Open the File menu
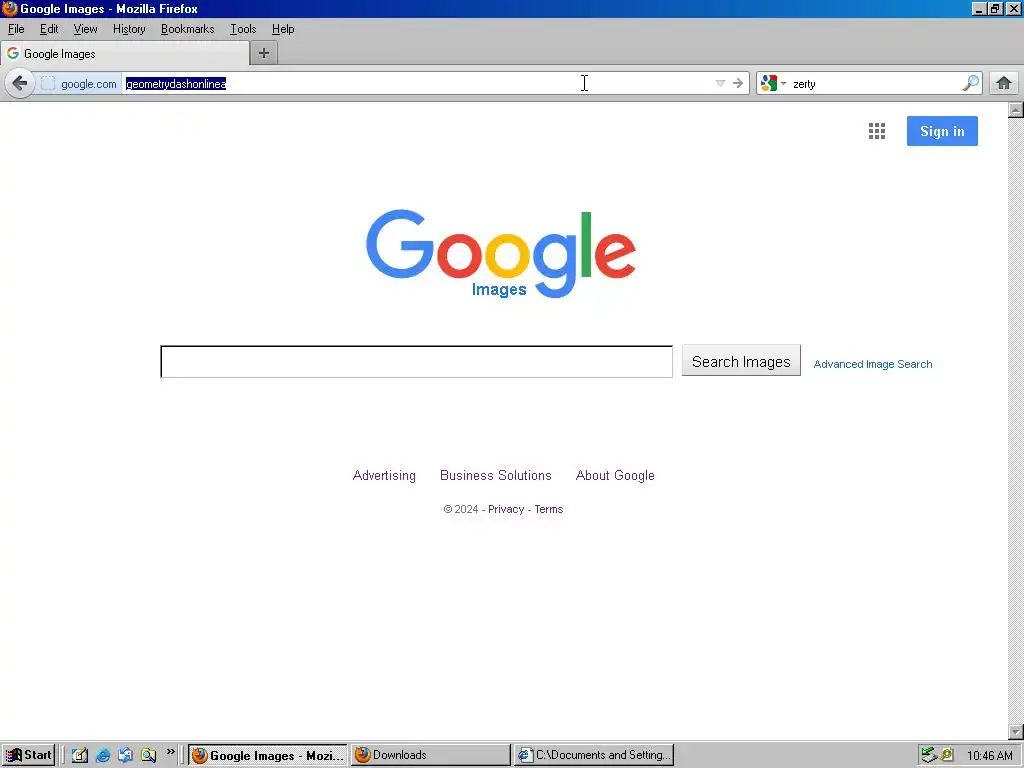The image size is (1024, 768). click(x=16, y=29)
